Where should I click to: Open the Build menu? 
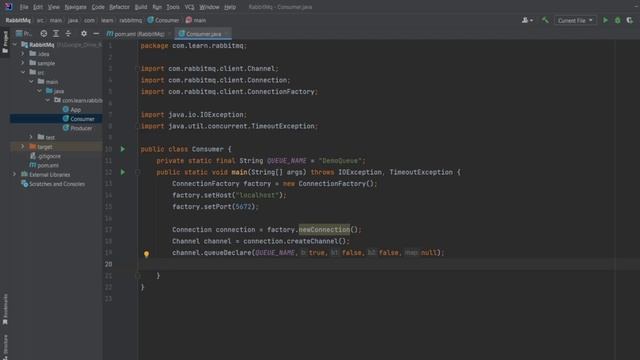(x=141, y=7)
